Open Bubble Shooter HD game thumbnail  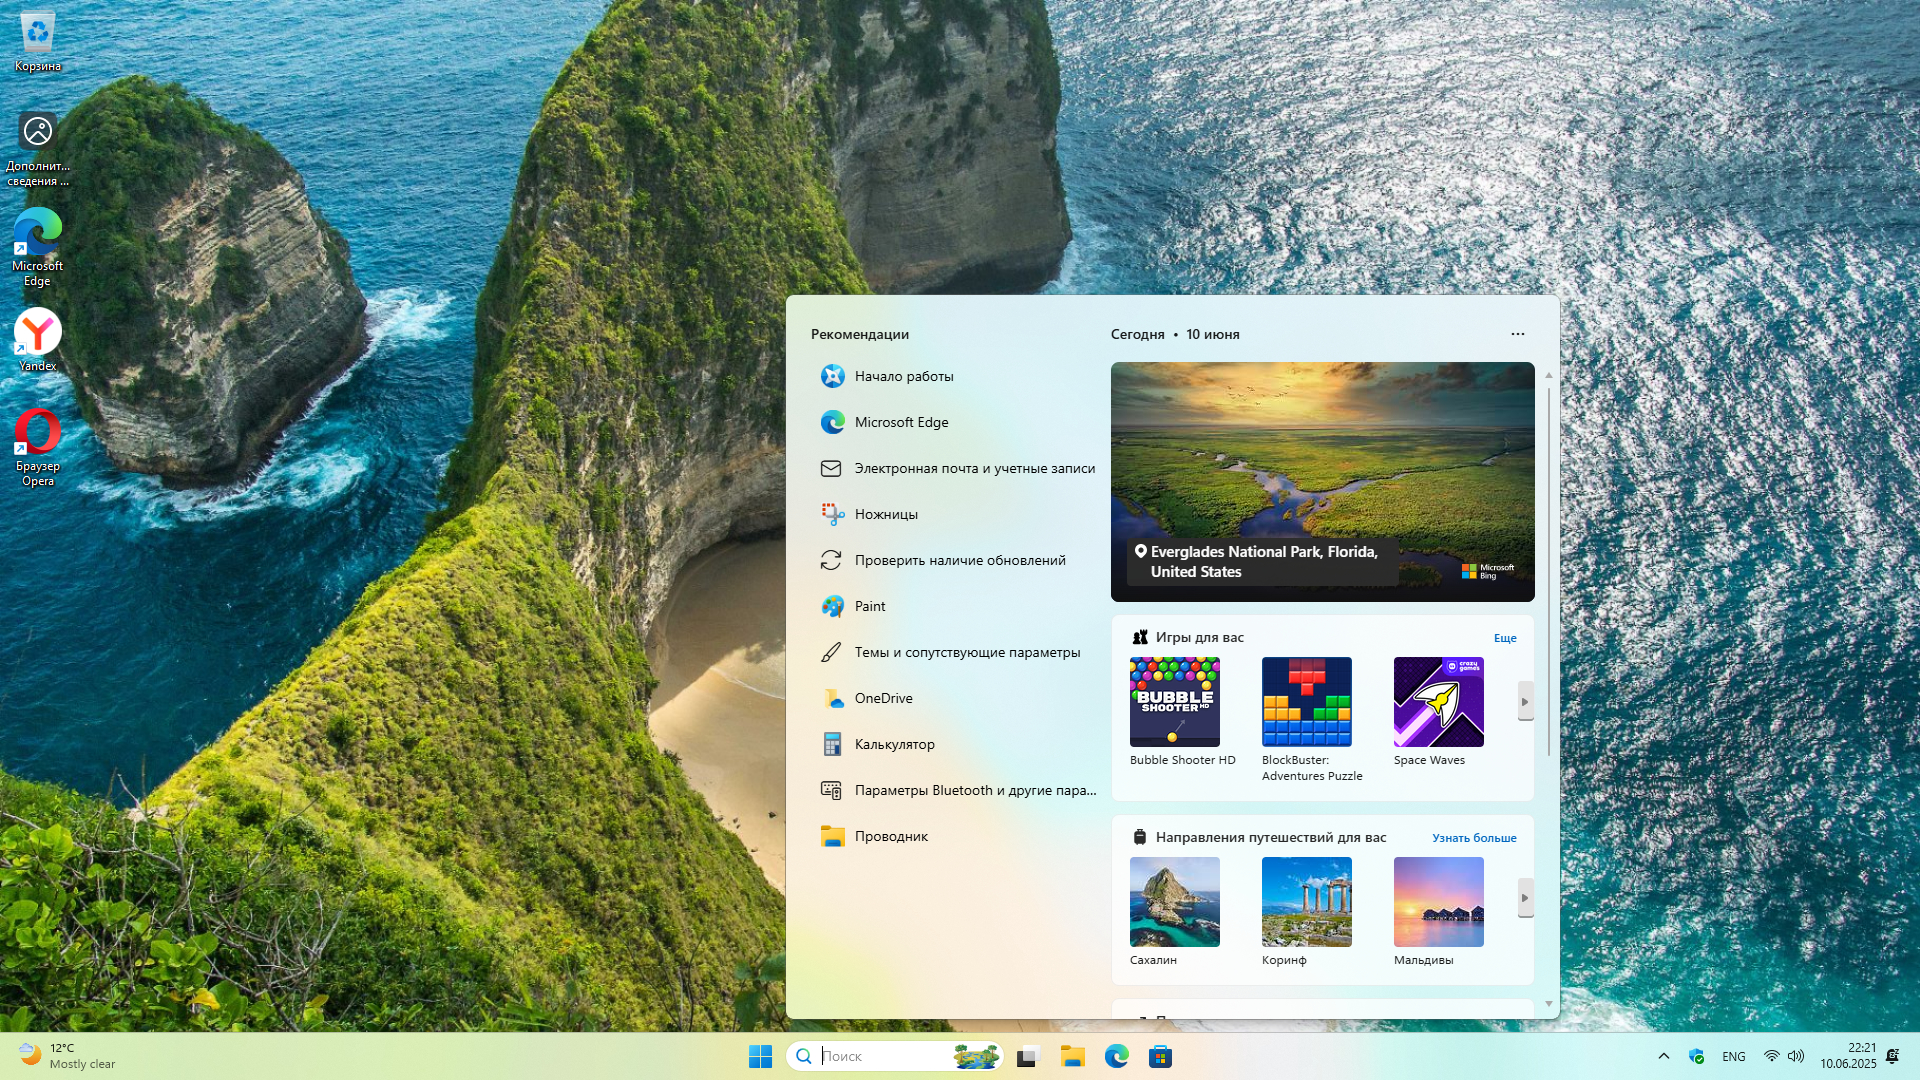point(1174,702)
